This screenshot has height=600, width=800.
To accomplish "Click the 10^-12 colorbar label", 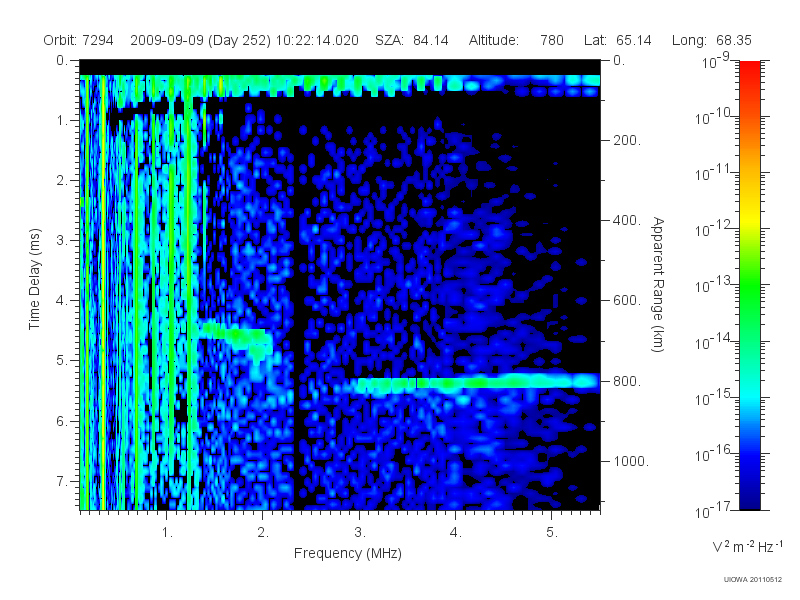I will [712, 229].
